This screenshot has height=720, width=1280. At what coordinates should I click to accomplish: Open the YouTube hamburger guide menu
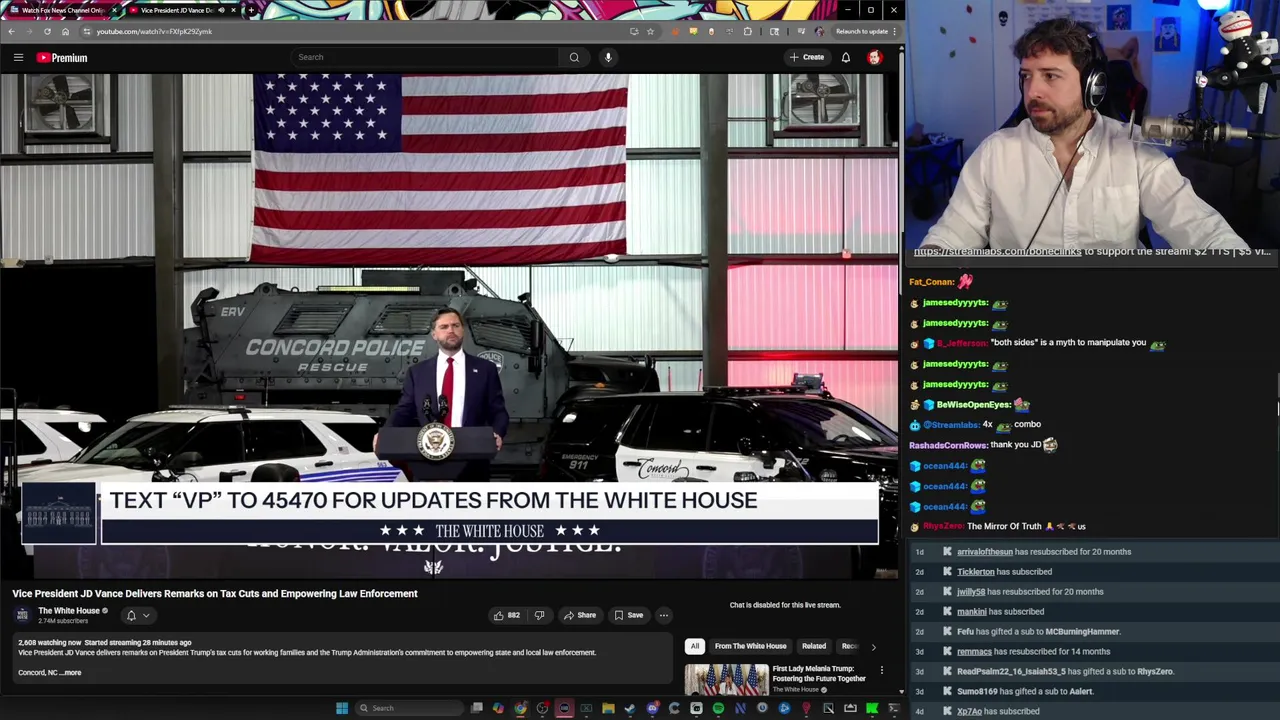click(x=18, y=57)
